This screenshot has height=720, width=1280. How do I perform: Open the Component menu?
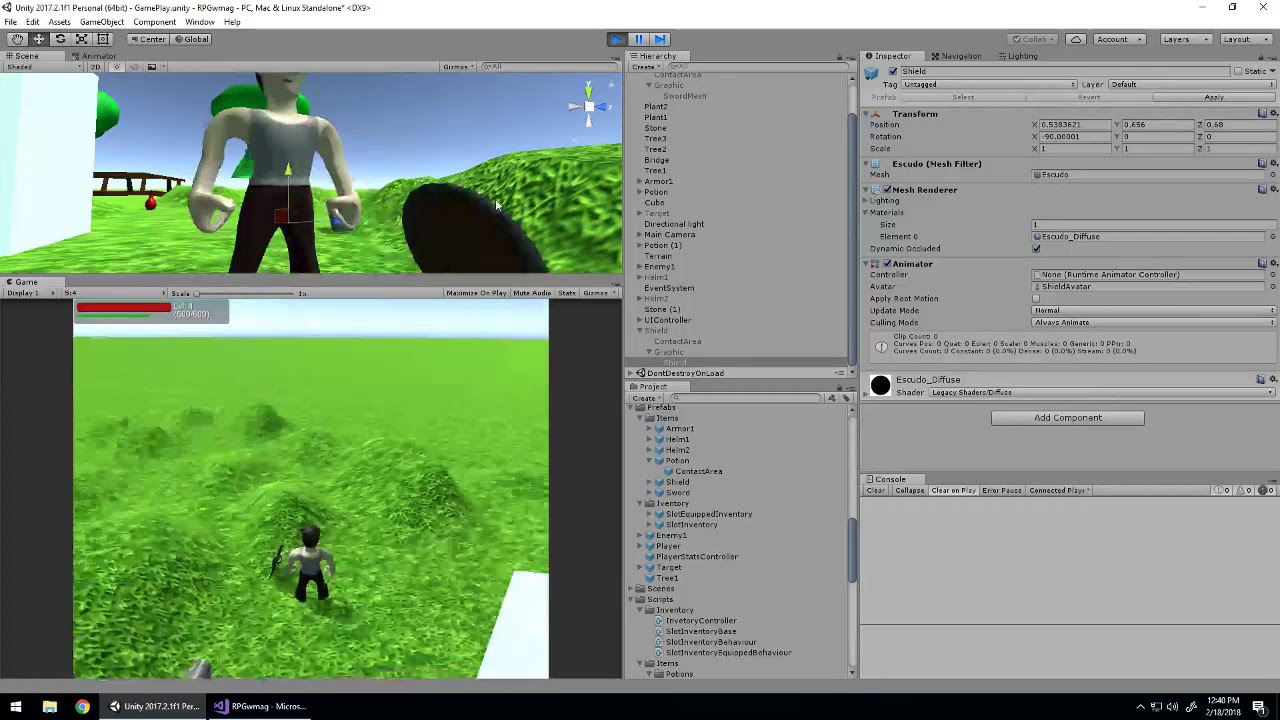click(x=154, y=22)
